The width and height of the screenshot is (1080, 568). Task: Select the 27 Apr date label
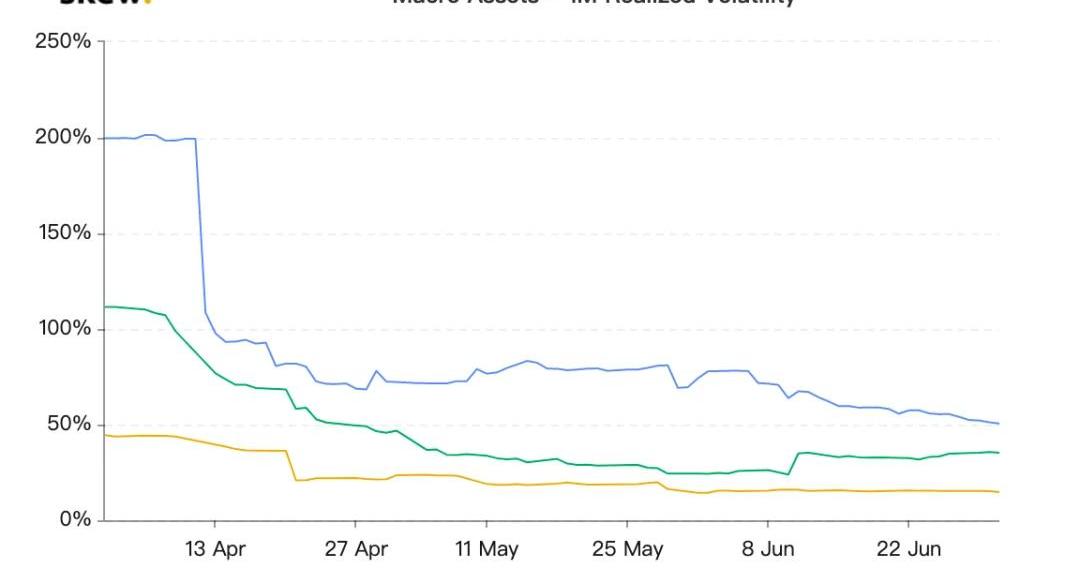pyautogui.click(x=355, y=549)
